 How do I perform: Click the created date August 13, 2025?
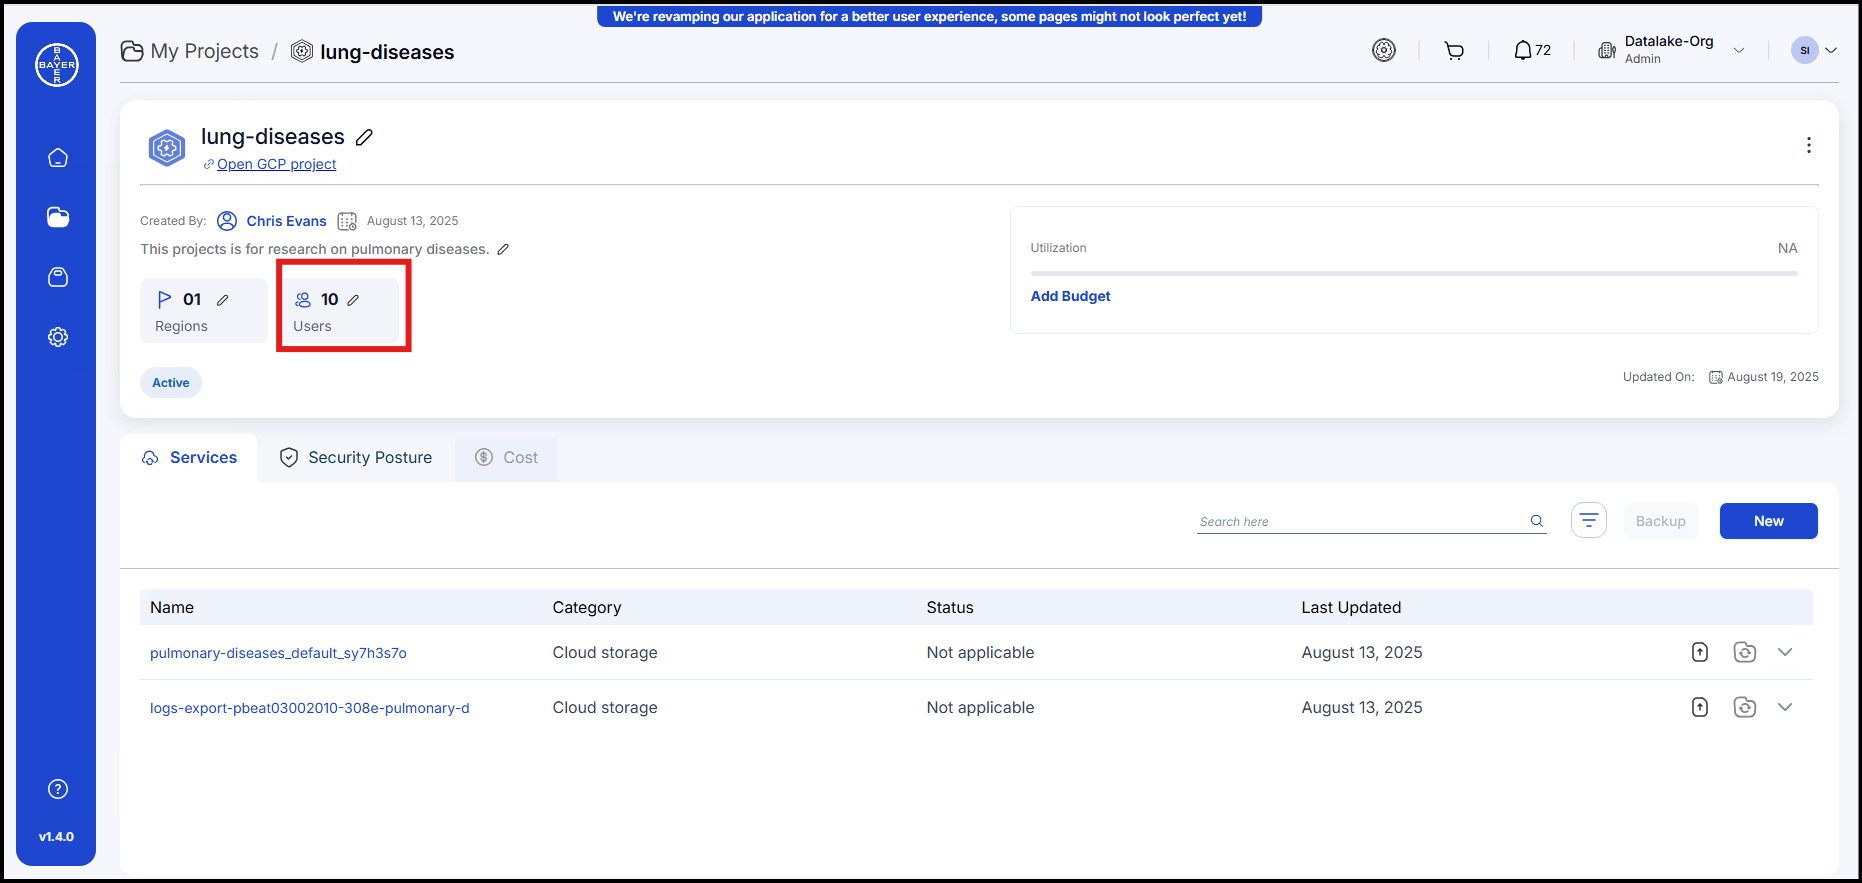412,221
